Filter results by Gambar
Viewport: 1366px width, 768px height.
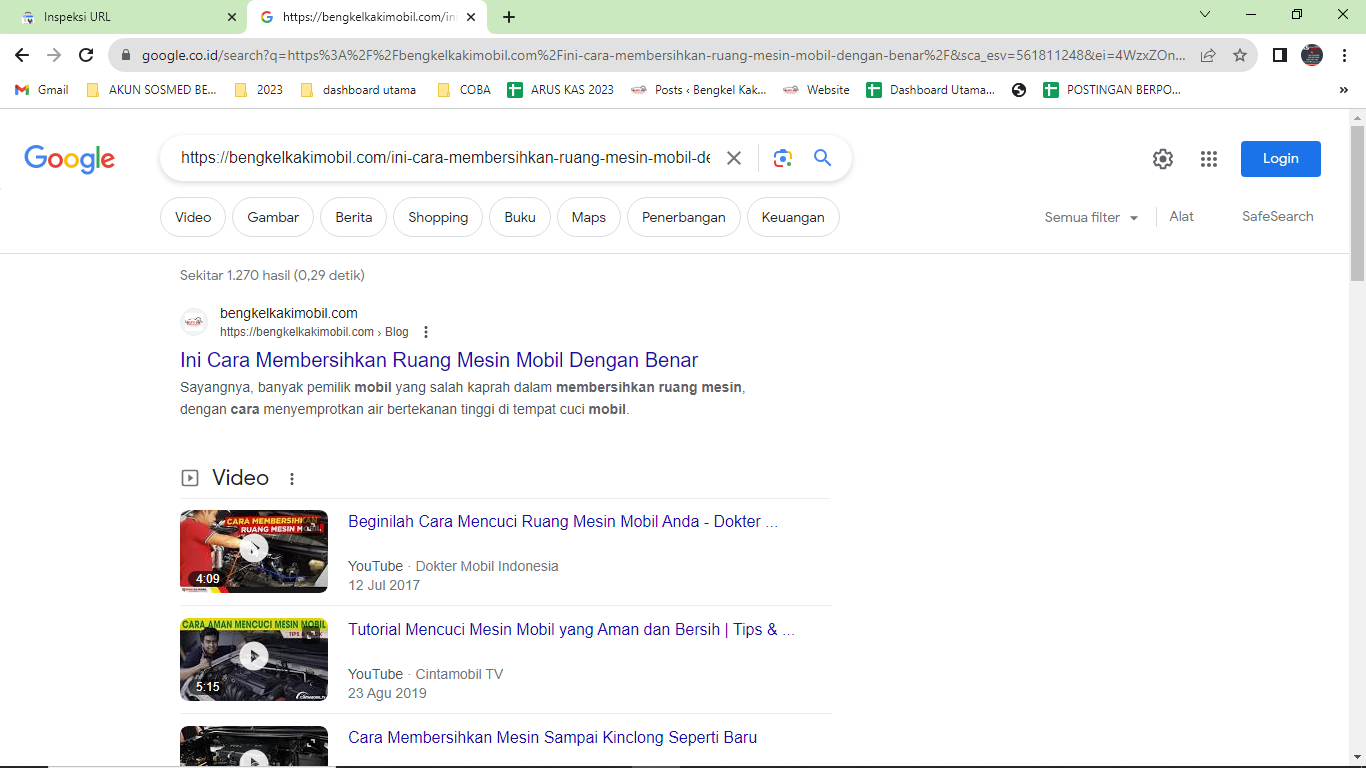pos(273,217)
